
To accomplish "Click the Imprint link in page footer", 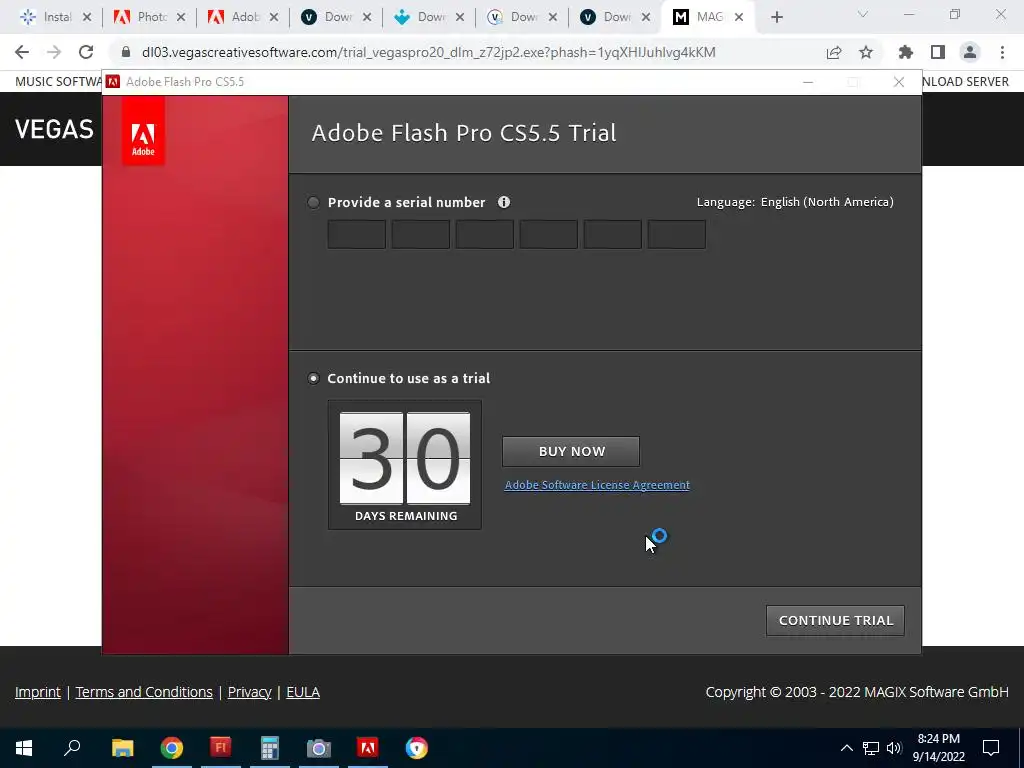I will [x=38, y=692].
